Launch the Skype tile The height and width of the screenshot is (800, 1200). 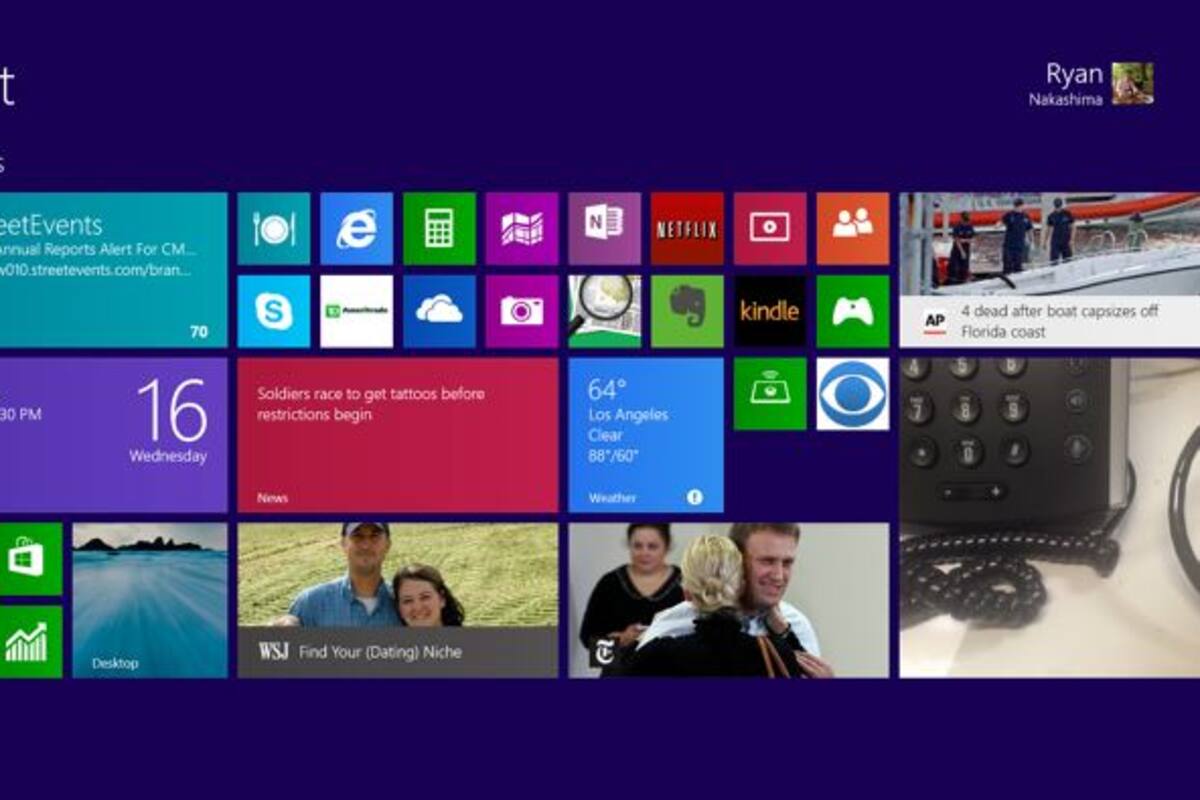point(274,311)
